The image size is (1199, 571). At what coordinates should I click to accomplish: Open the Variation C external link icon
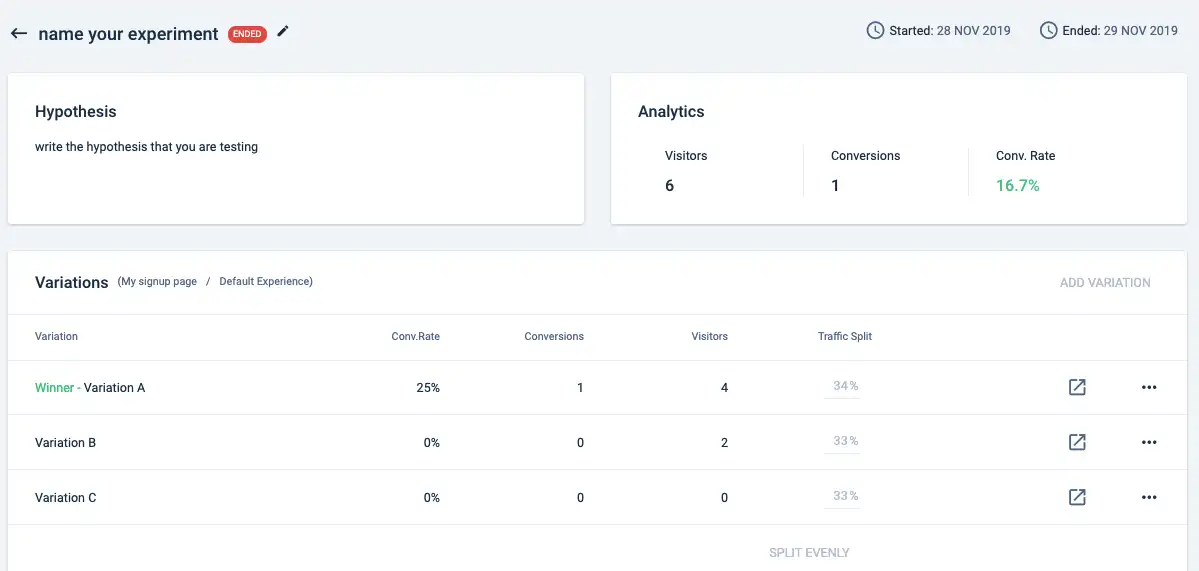coord(1077,497)
